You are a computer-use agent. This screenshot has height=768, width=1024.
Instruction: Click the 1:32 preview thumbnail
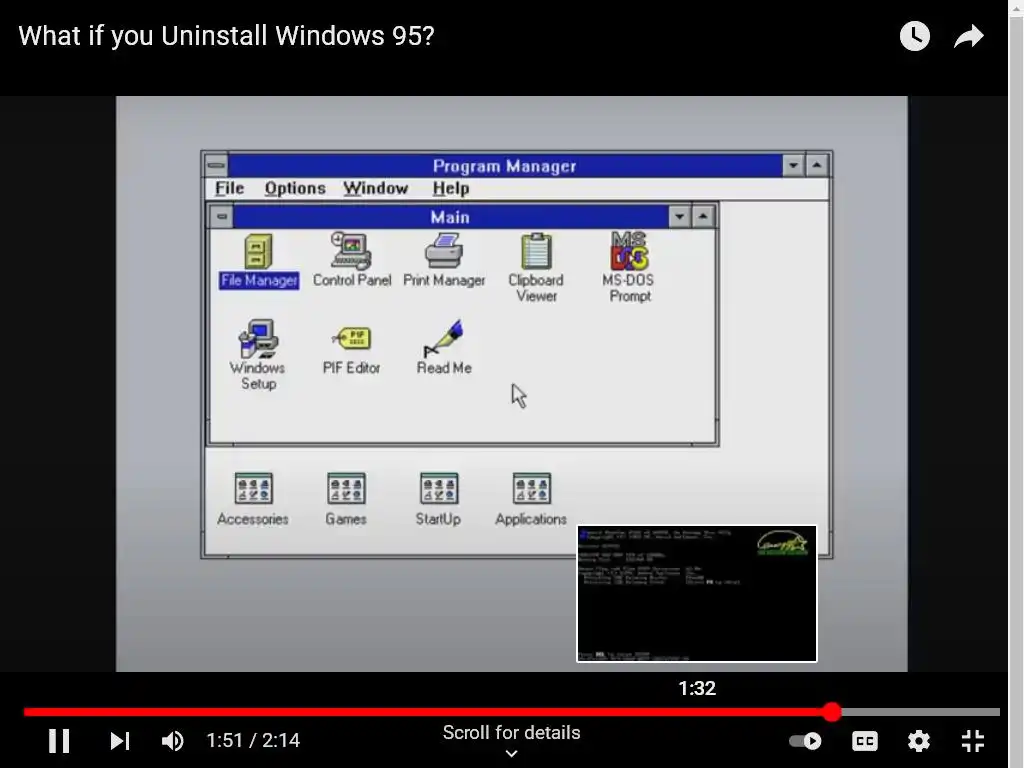pyautogui.click(x=697, y=594)
